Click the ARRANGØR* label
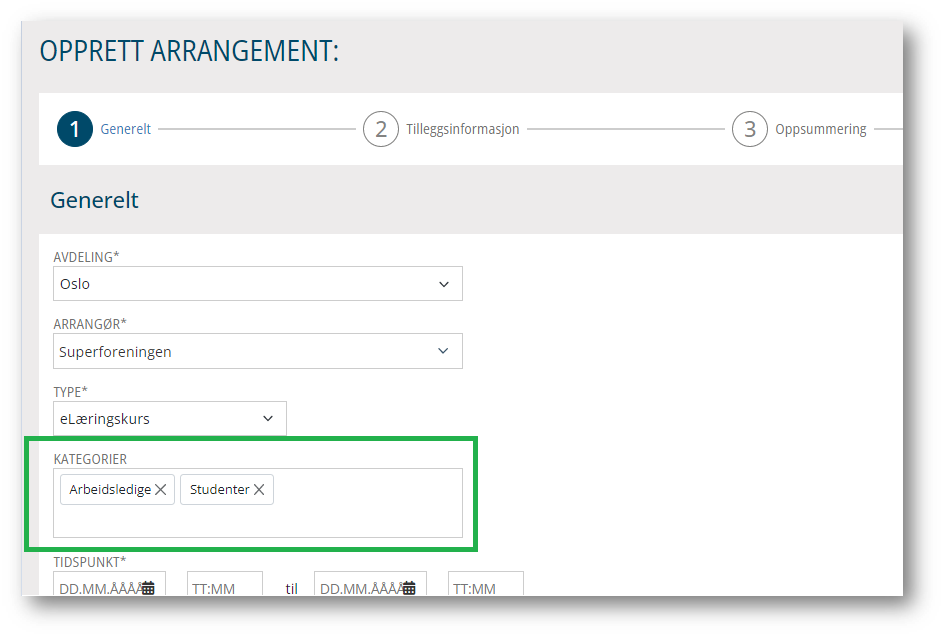The image size is (945, 638). pyautogui.click(x=90, y=324)
